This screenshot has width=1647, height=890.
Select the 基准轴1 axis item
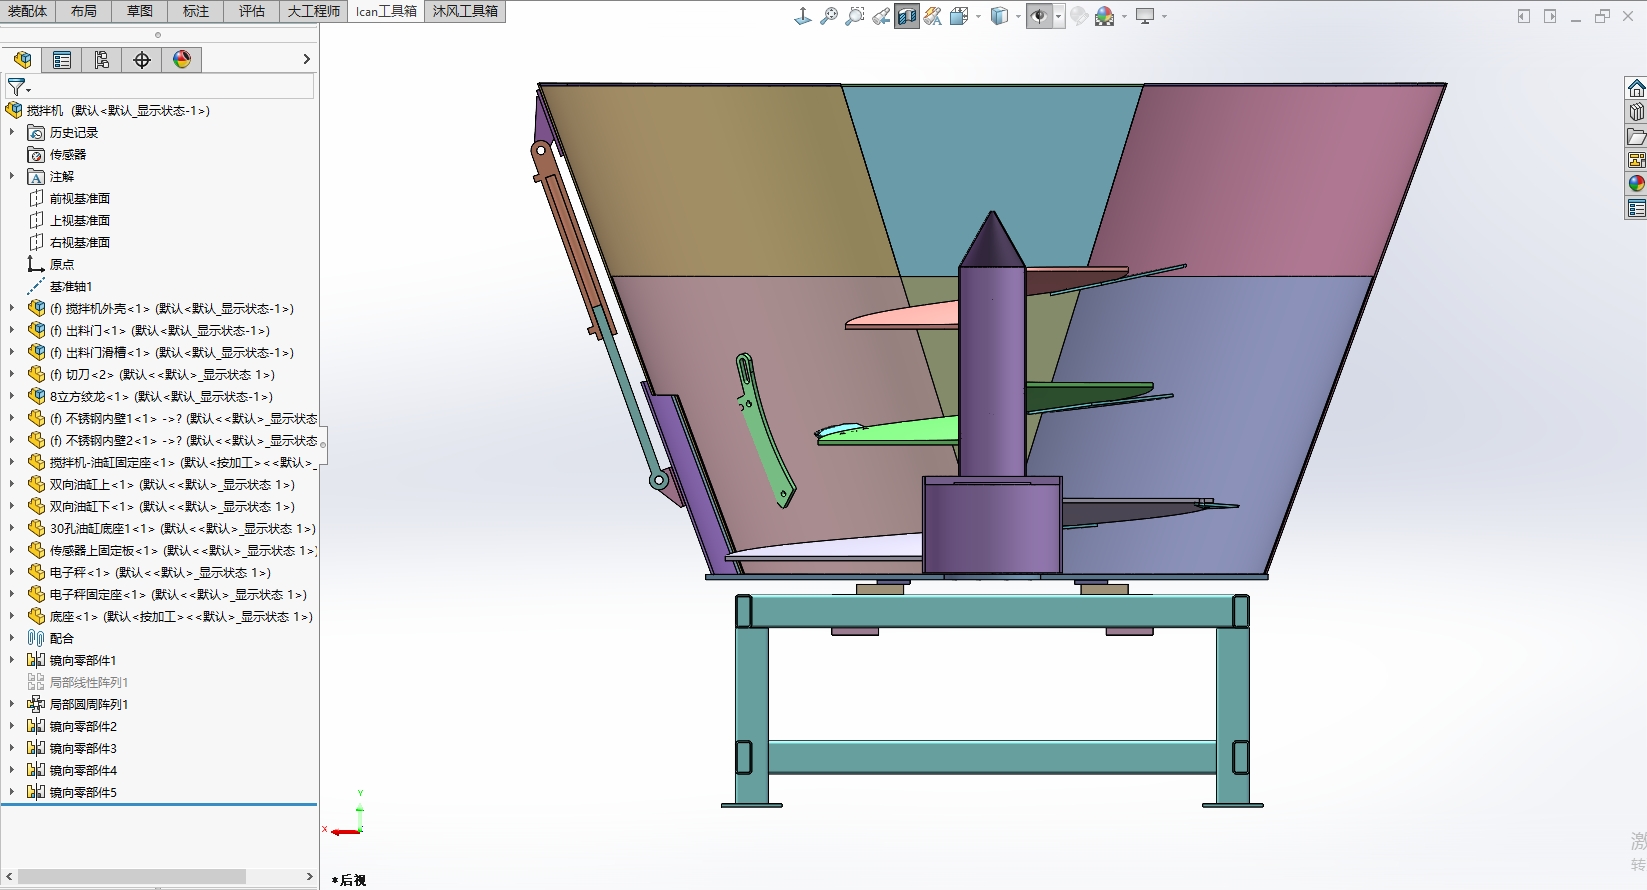71,286
